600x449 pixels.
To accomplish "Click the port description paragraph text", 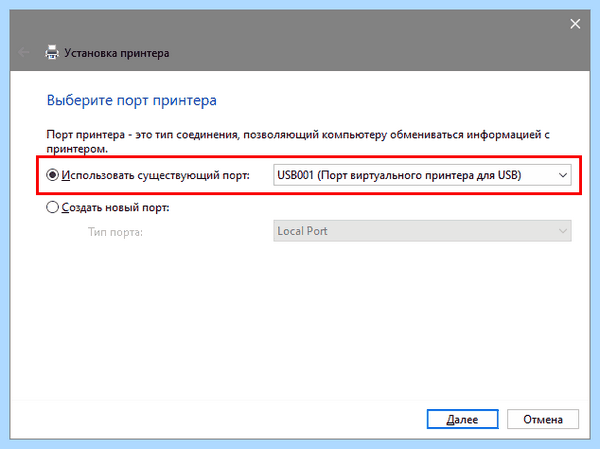I will click(298, 141).
